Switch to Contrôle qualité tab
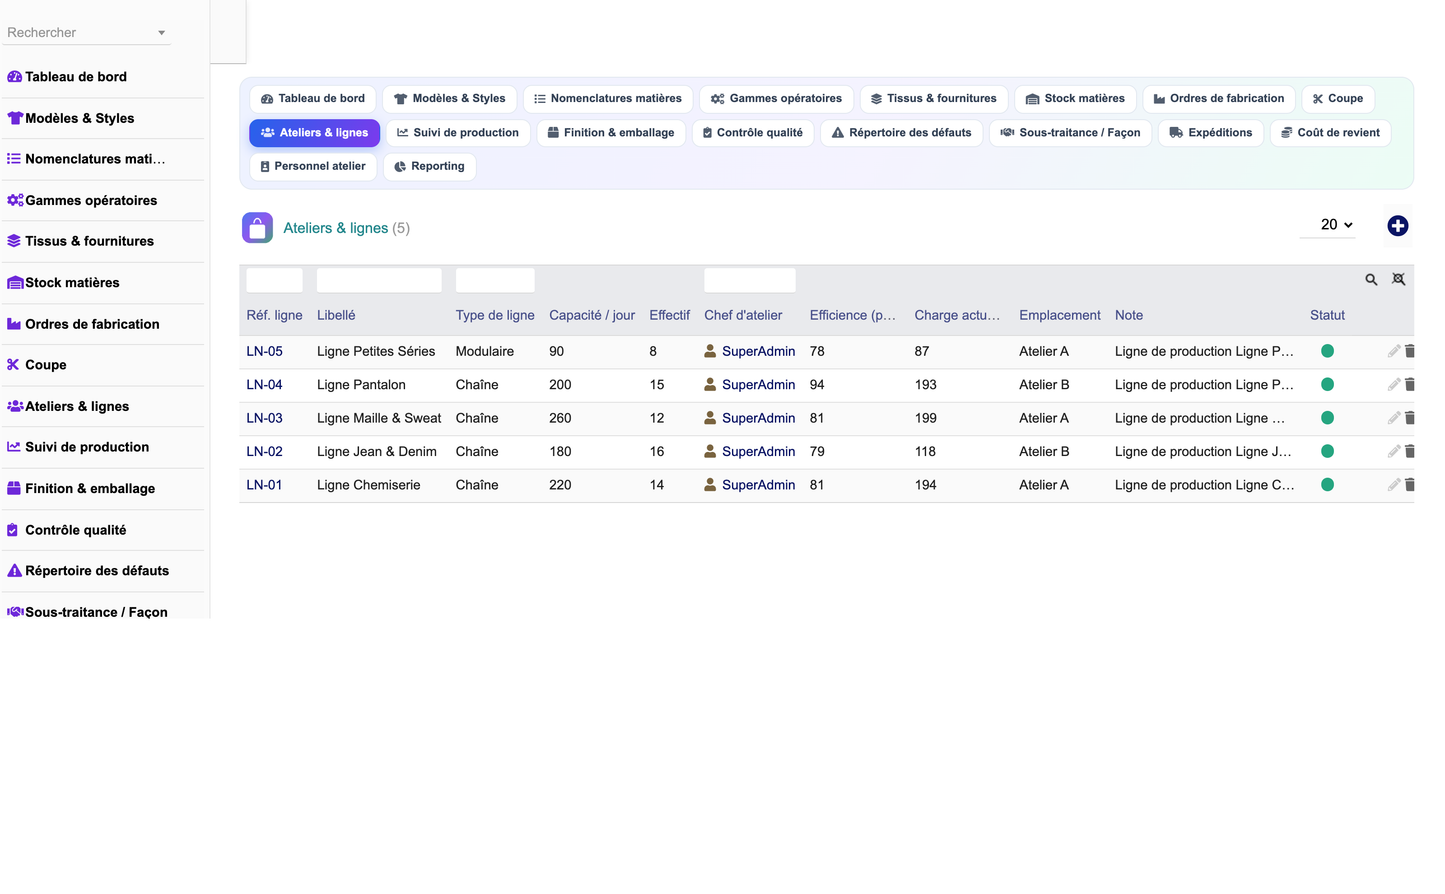 coord(753,133)
